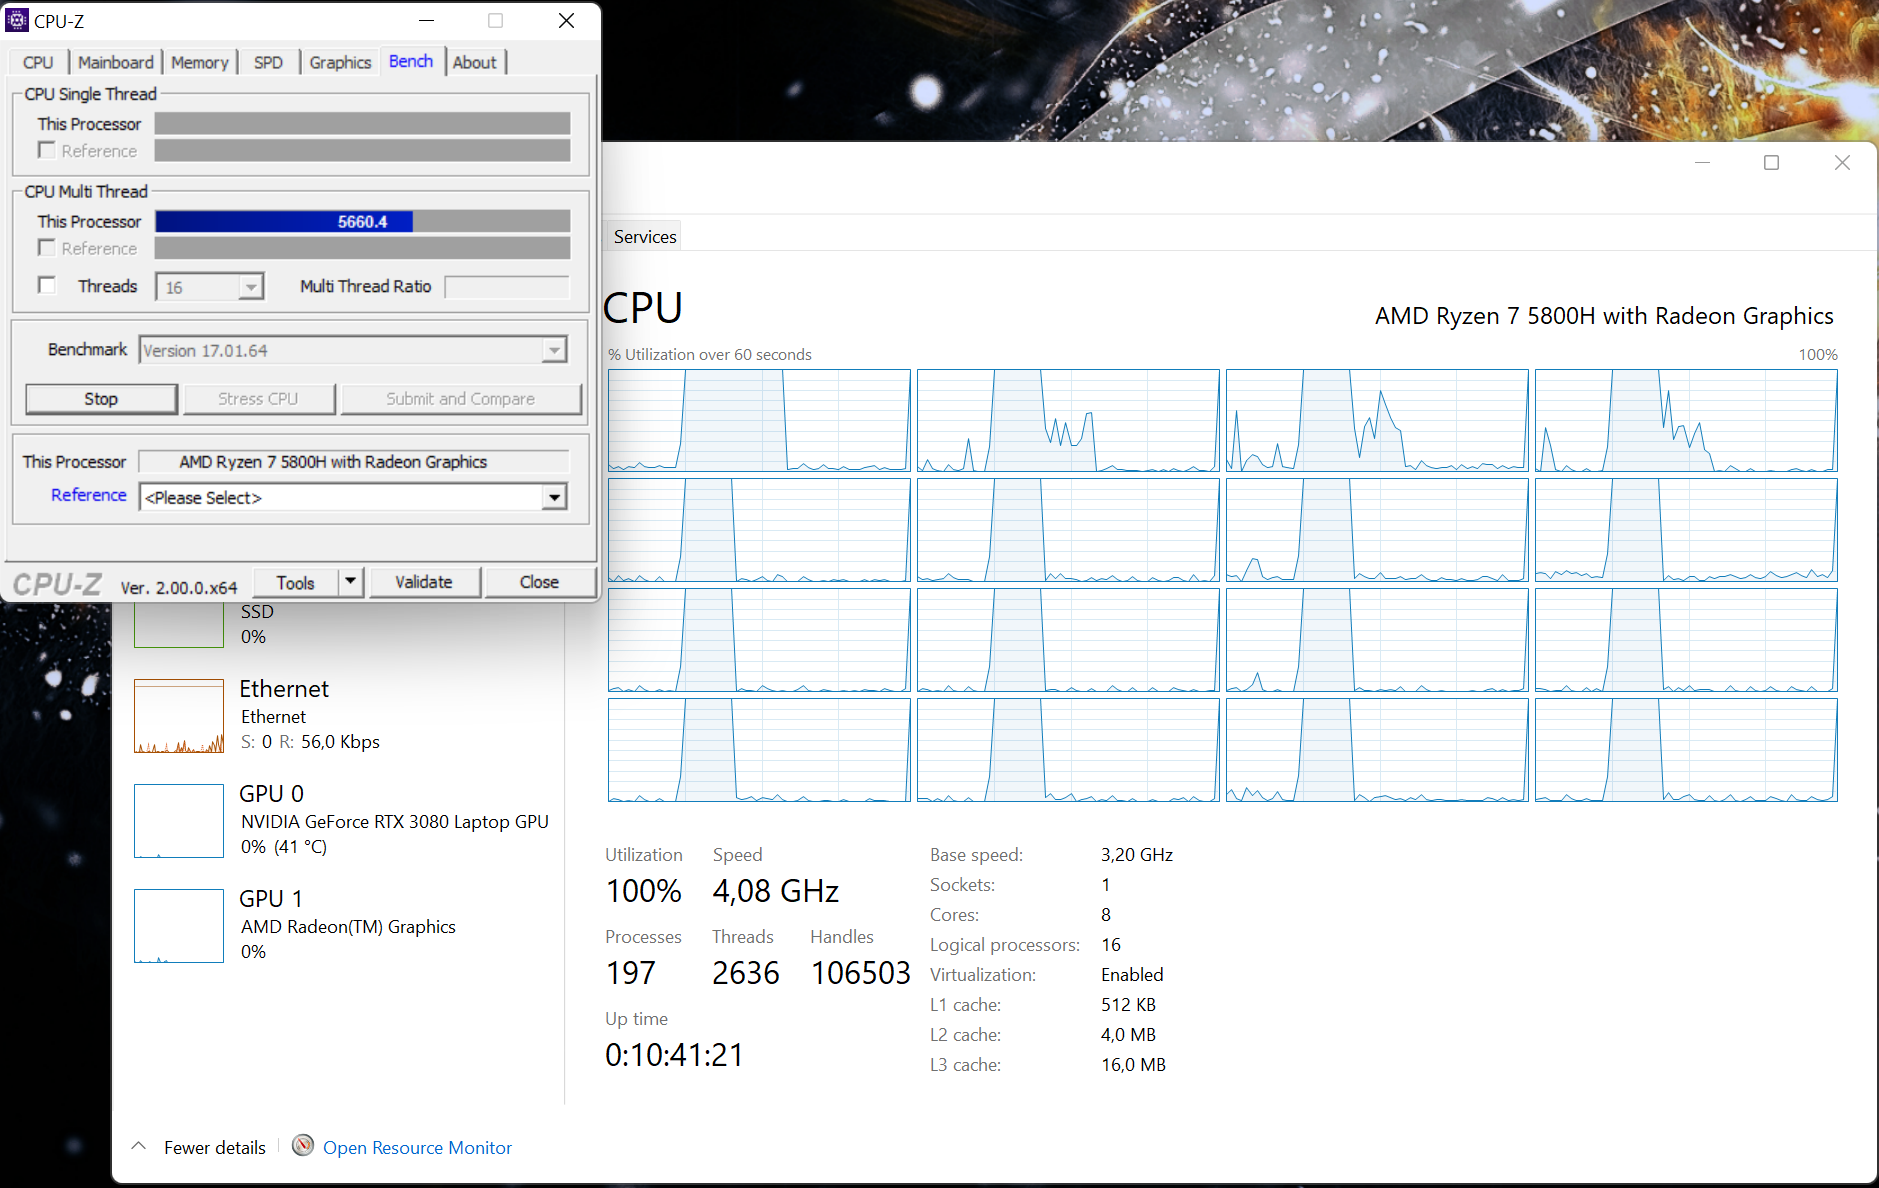Viewport: 1879px width, 1188px height.
Task: Click the CPU-Z app icon in title bar
Action: 17,20
